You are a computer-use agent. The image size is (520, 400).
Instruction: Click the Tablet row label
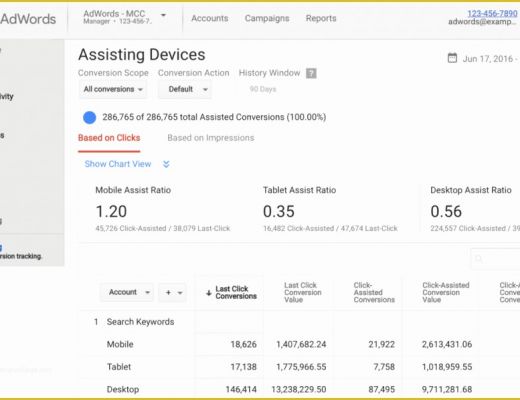119,367
